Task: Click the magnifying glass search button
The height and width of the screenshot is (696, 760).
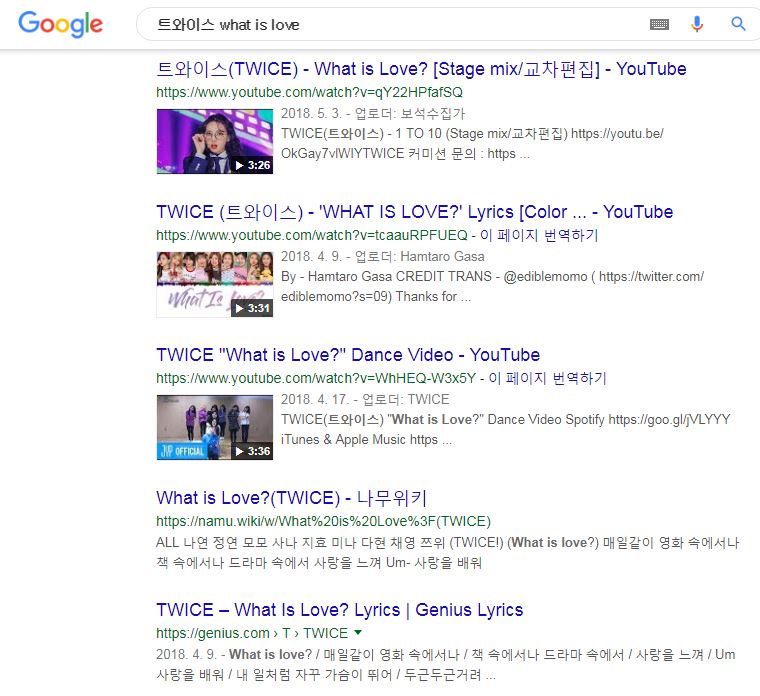Action: coord(738,24)
